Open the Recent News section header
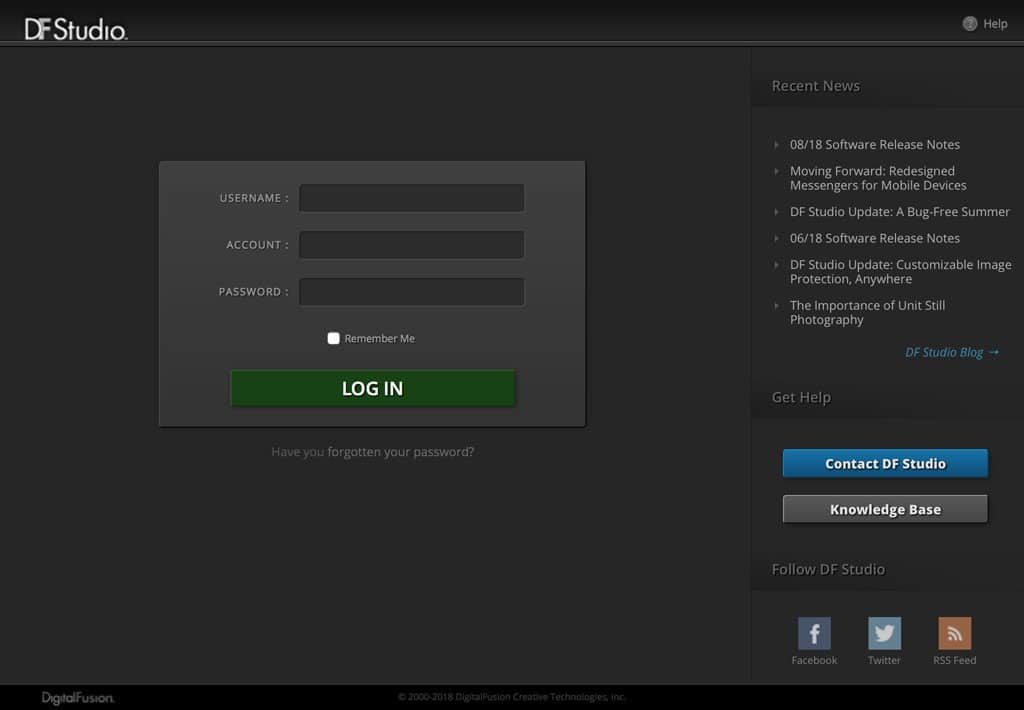Image resolution: width=1024 pixels, height=710 pixels. (x=815, y=86)
